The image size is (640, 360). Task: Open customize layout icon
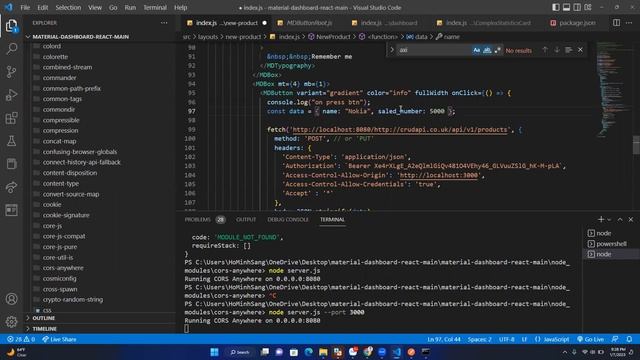coord(588,7)
